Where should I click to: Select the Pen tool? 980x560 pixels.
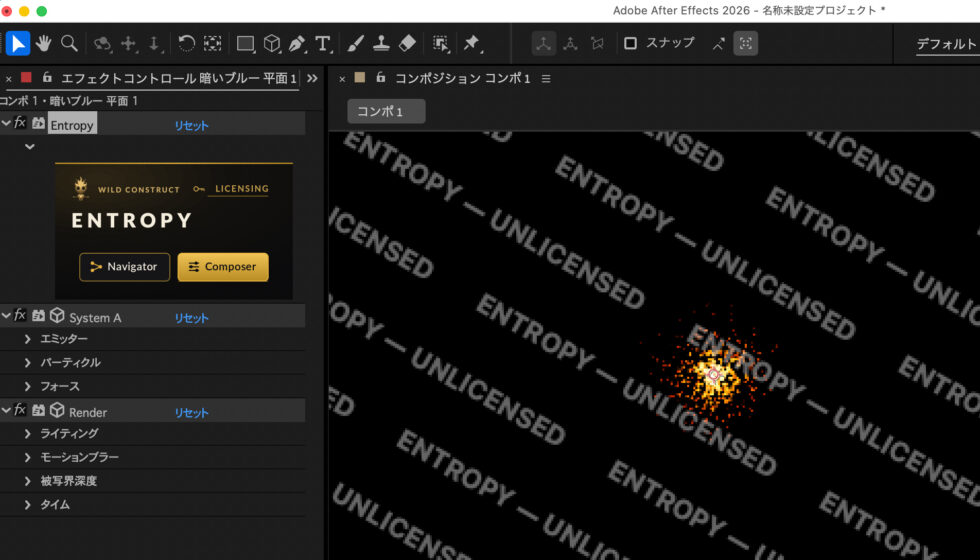298,43
